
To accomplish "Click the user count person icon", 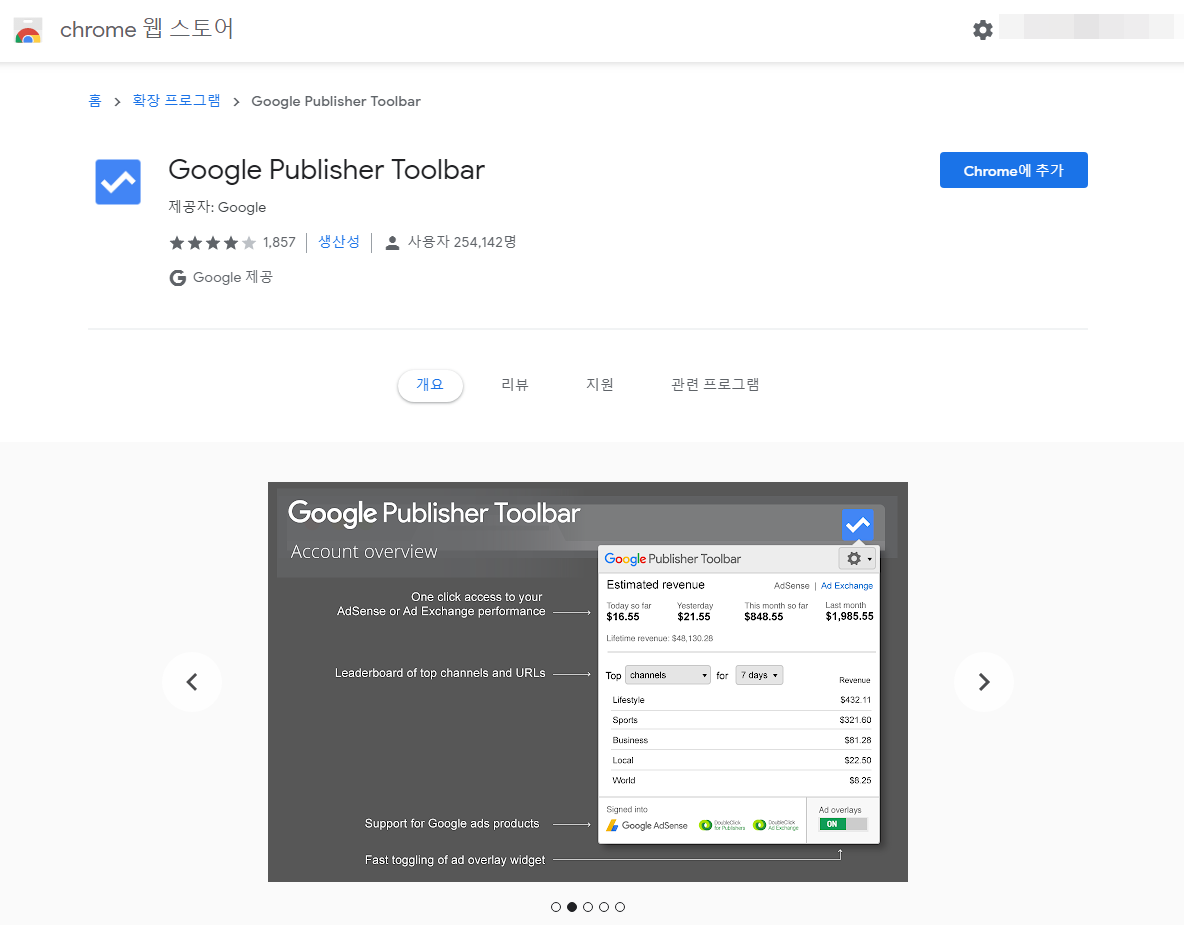I will pyautogui.click(x=392, y=243).
